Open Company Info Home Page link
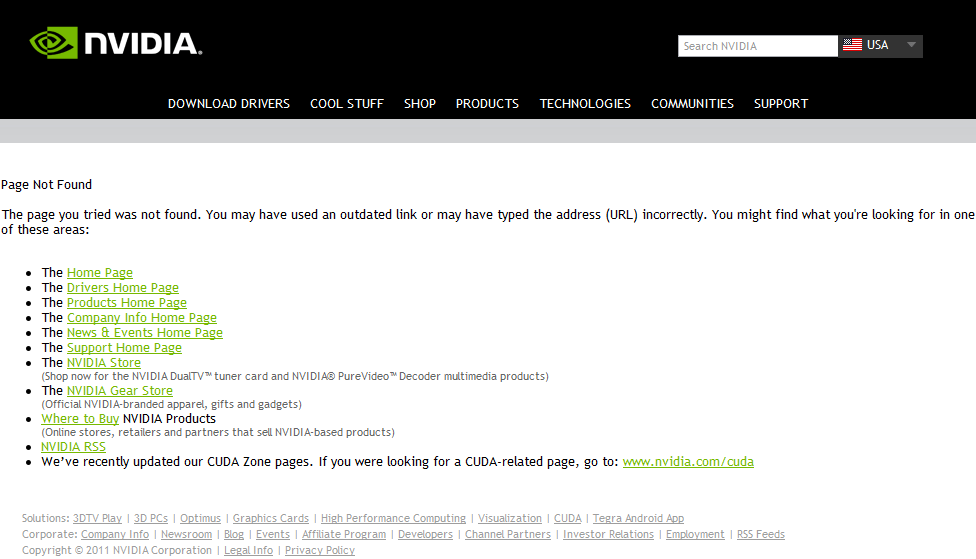Screen dimensions: 976x559 (142, 317)
